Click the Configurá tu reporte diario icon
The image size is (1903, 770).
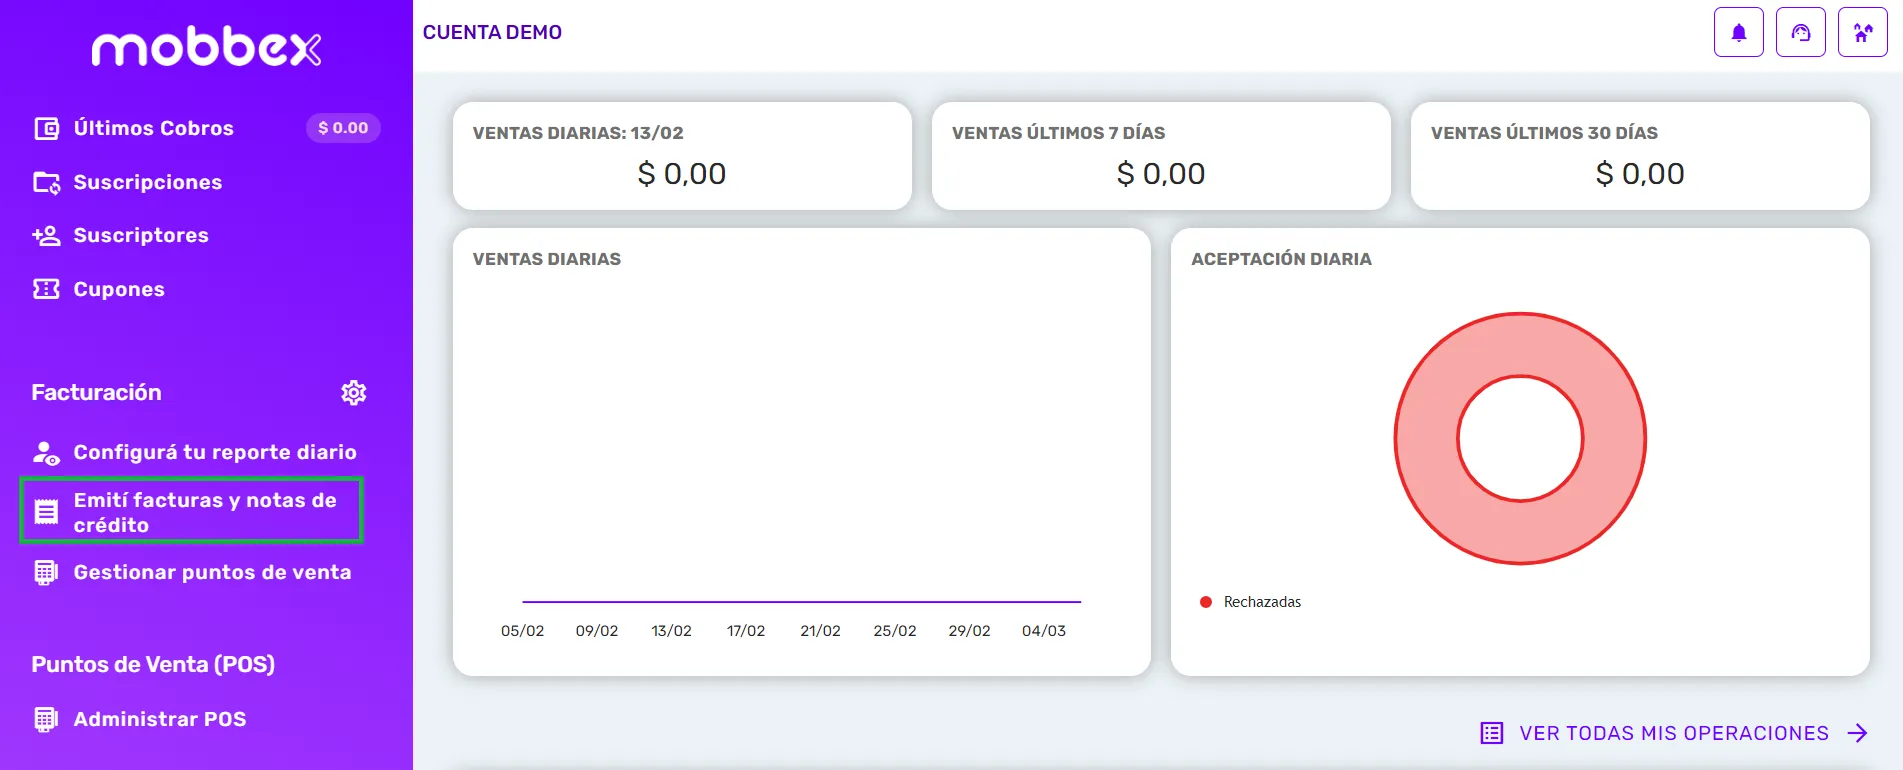(46, 453)
